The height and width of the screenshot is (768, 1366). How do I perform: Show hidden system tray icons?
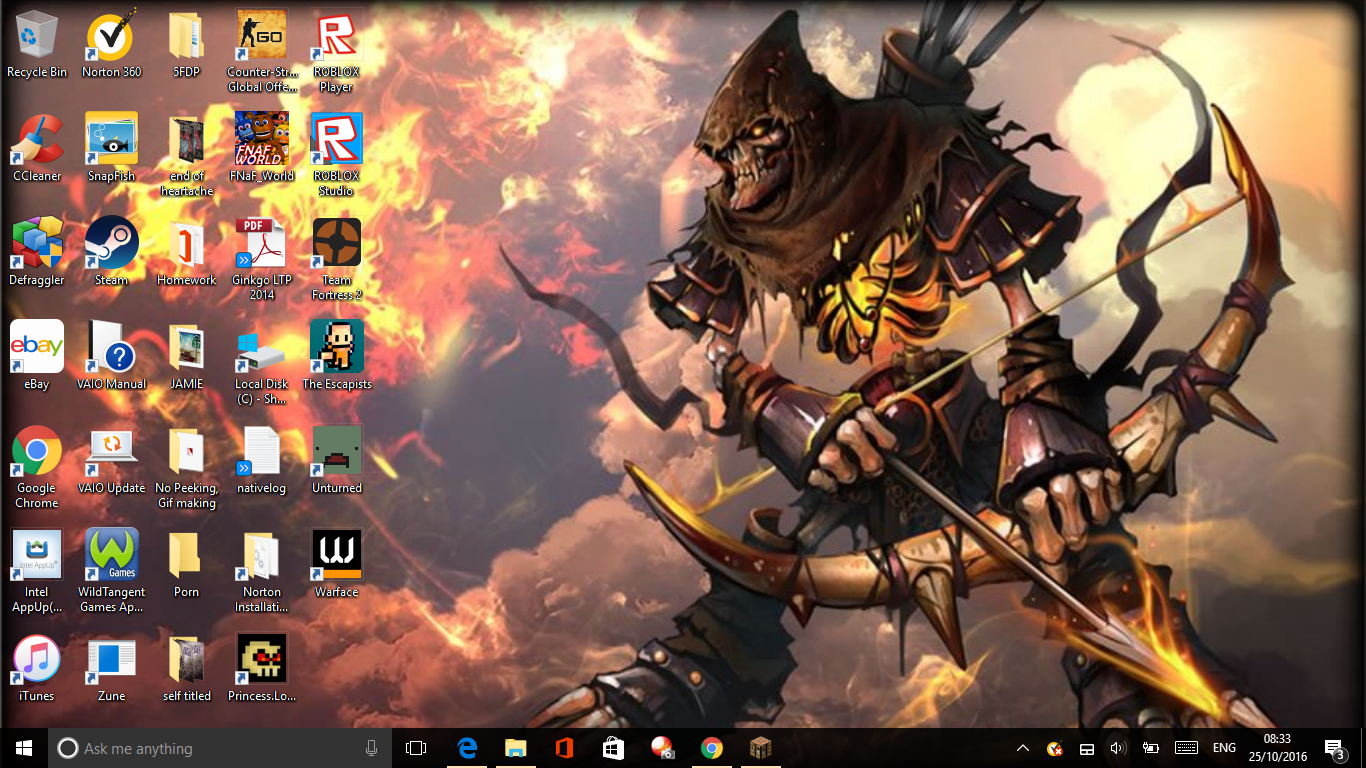point(1022,748)
